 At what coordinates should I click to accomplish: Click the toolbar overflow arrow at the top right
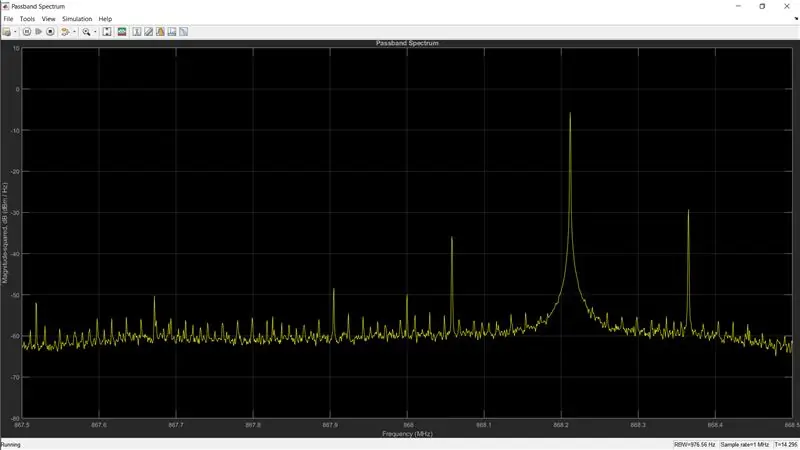pyautogui.click(x=796, y=19)
